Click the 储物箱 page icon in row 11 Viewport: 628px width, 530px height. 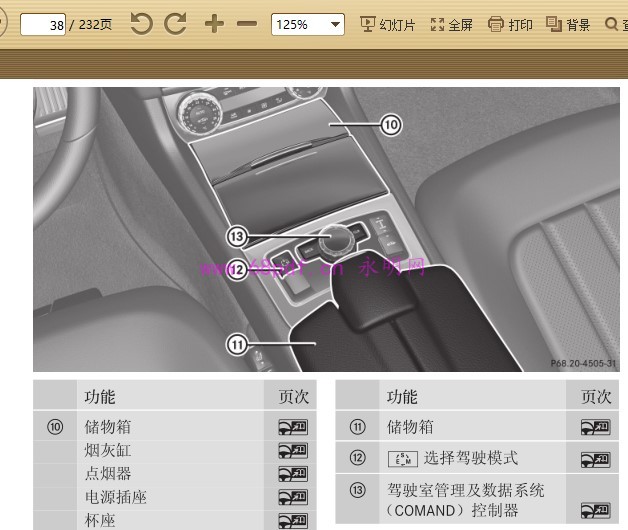(595, 427)
